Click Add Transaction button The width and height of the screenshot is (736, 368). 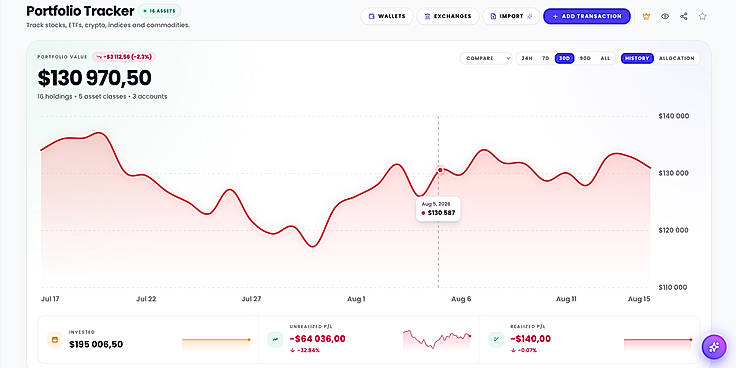coord(587,16)
